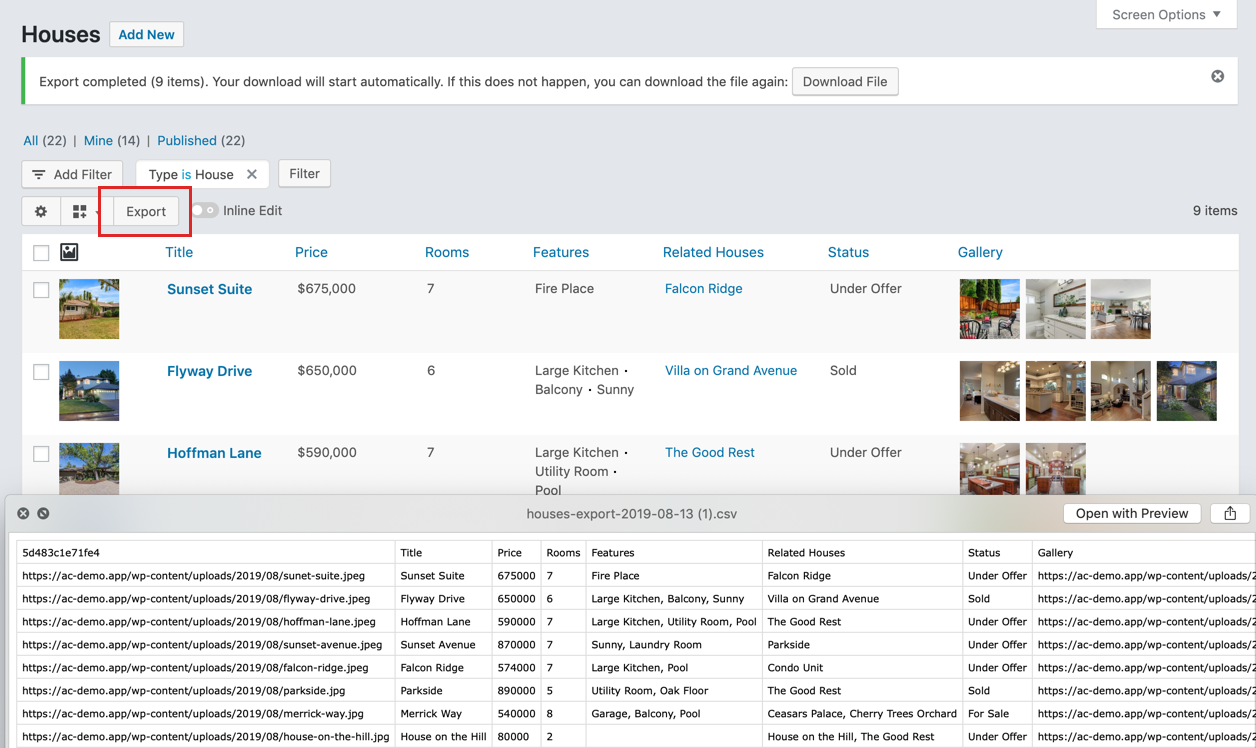This screenshot has height=748, width=1256.
Task: Sort by the Title column header
Action: pyautogui.click(x=179, y=252)
